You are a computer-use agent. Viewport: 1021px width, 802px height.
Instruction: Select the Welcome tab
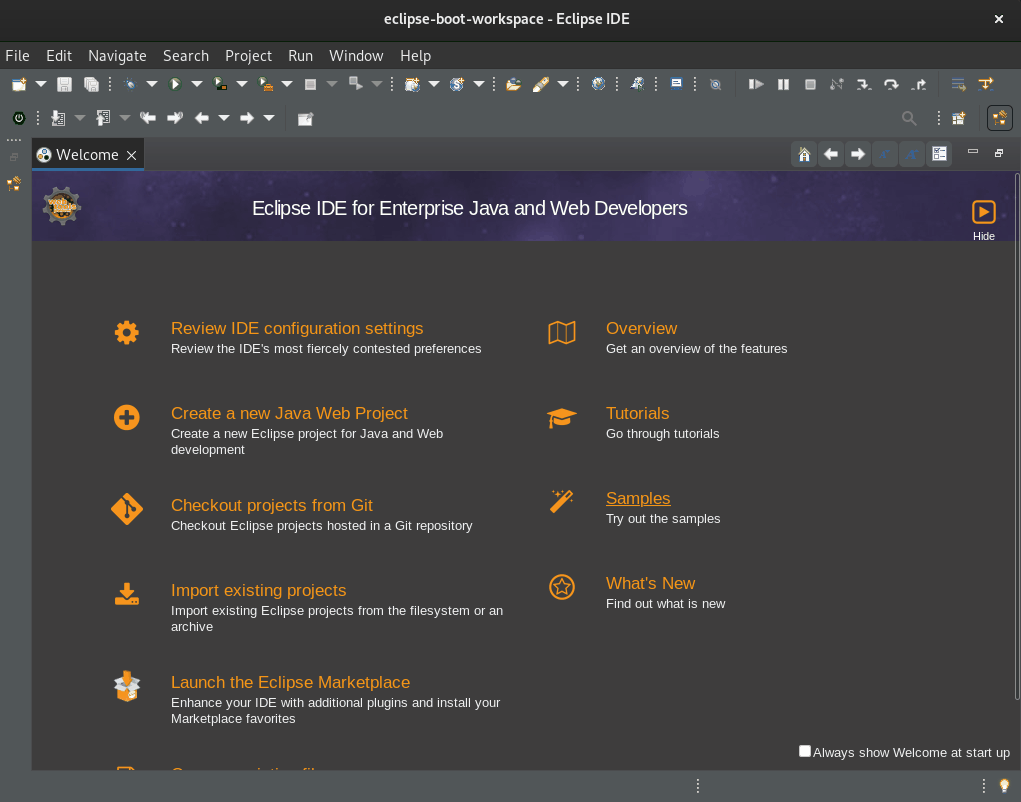click(x=87, y=155)
